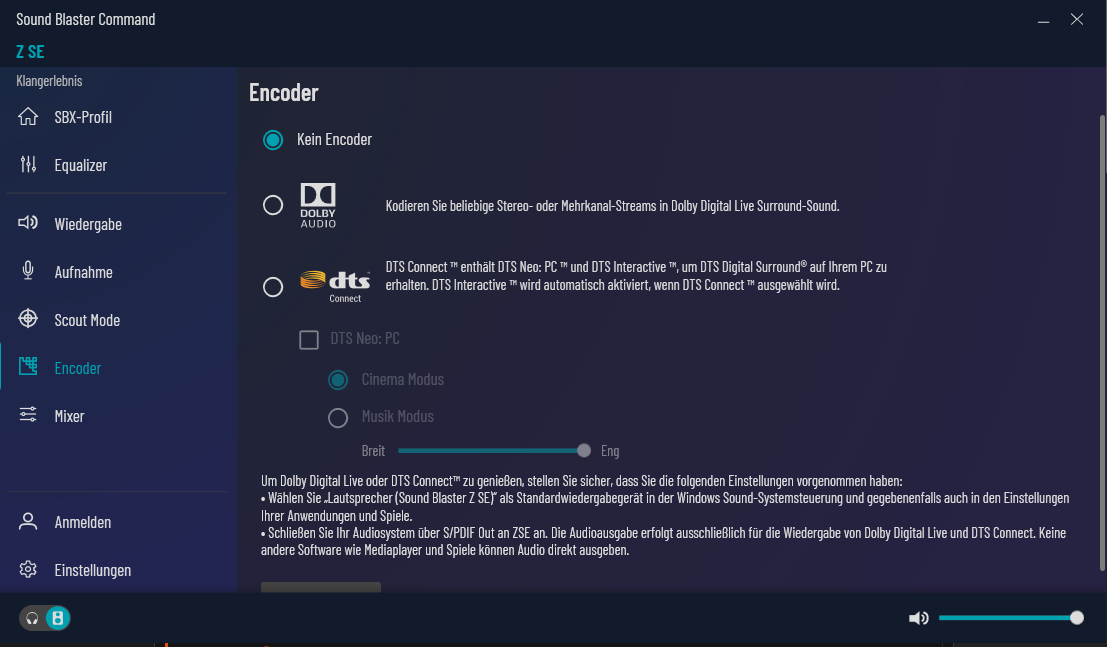Click the partially visible button below instructions
The width and height of the screenshot is (1107, 647).
tap(321, 587)
